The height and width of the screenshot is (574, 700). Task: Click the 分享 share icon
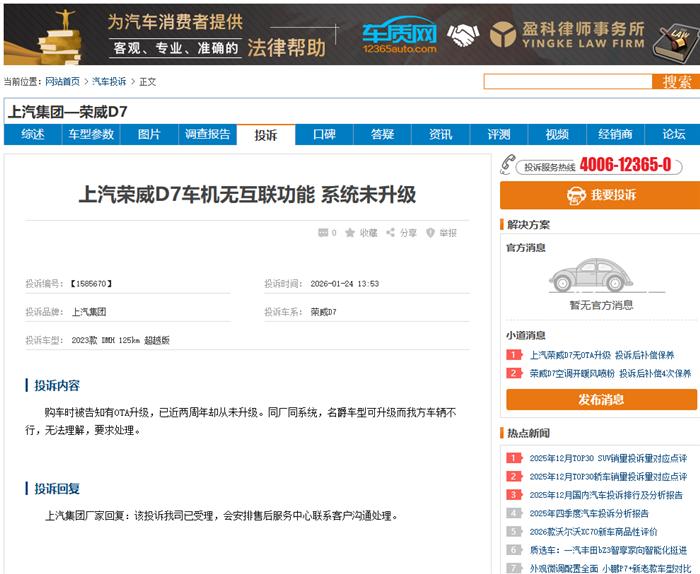(391, 233)
